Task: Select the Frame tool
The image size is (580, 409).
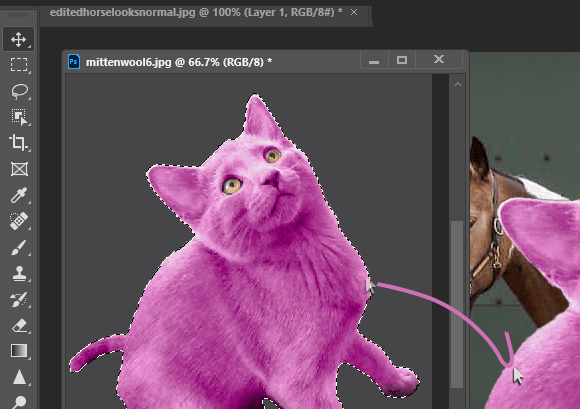Action: [x=18, y=169]
